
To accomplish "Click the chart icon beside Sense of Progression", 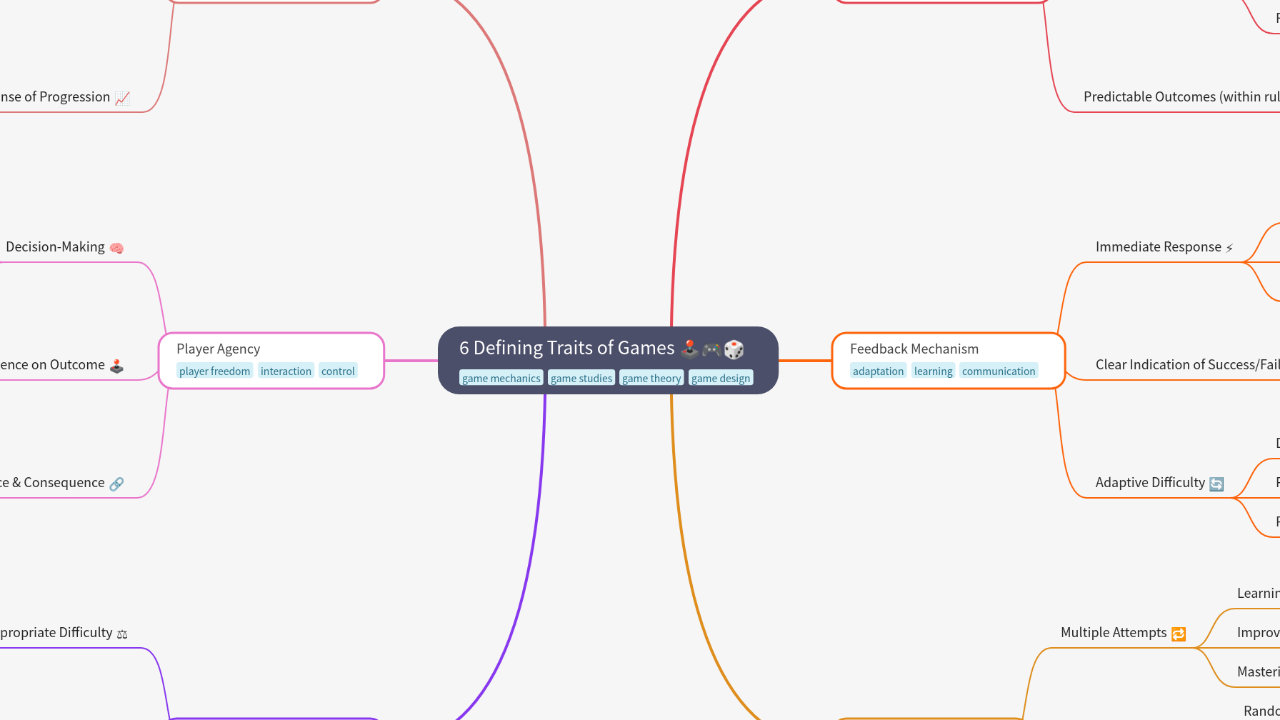I will pyautogui.click(x=122, y=98).
